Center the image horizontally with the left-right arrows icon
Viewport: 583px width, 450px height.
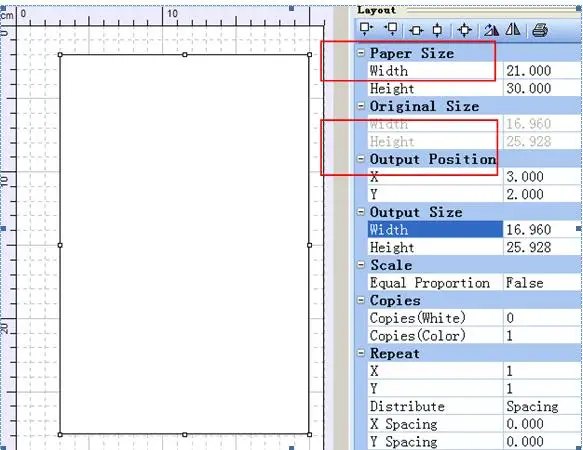(x=416, y=30)
